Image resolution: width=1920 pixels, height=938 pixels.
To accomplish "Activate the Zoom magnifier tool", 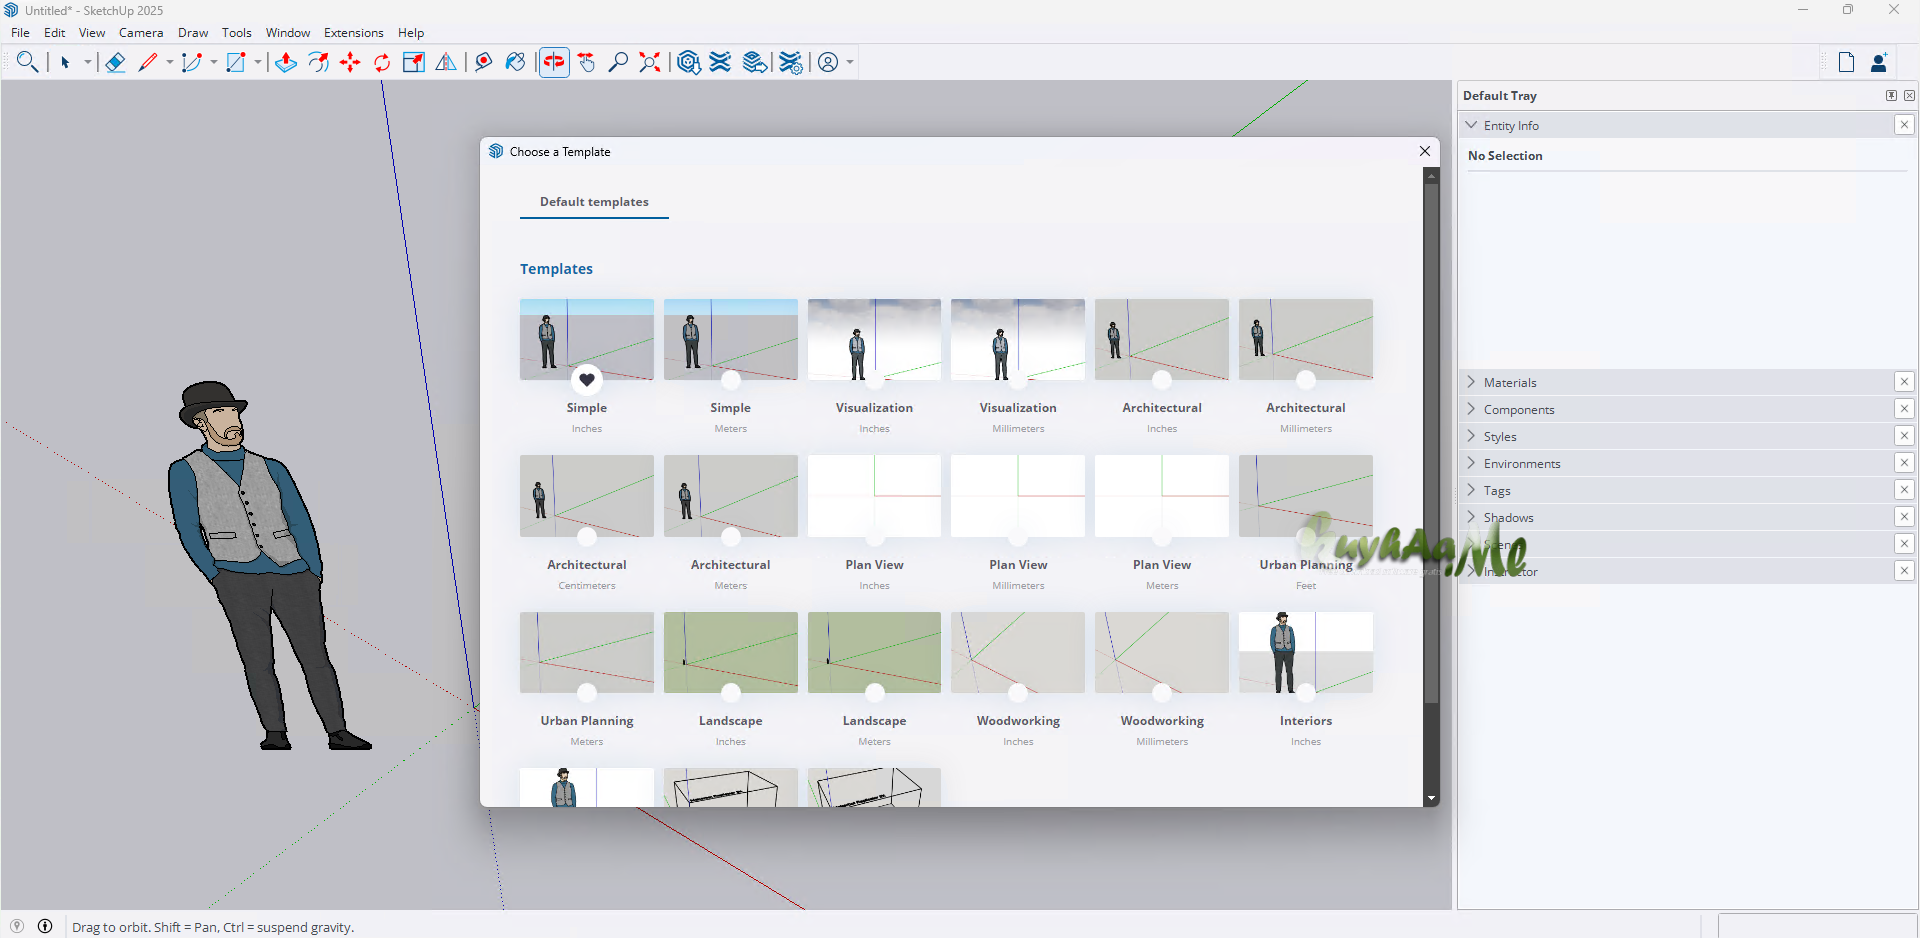I will [618, 62].
